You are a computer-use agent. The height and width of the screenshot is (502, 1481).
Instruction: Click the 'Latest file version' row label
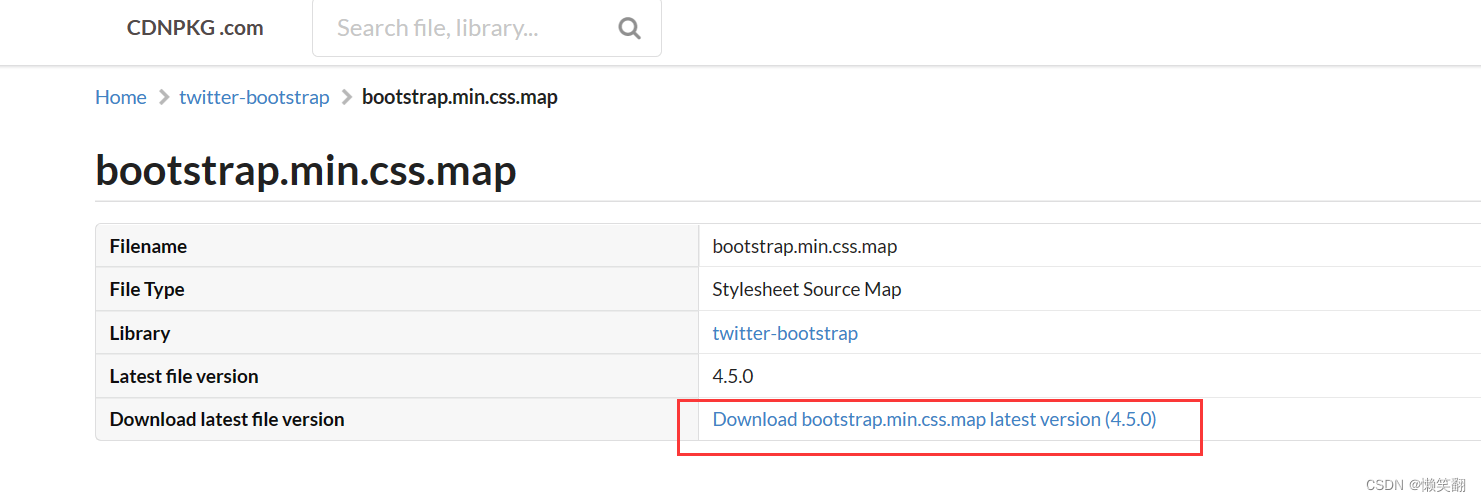(x=184, y=376)
